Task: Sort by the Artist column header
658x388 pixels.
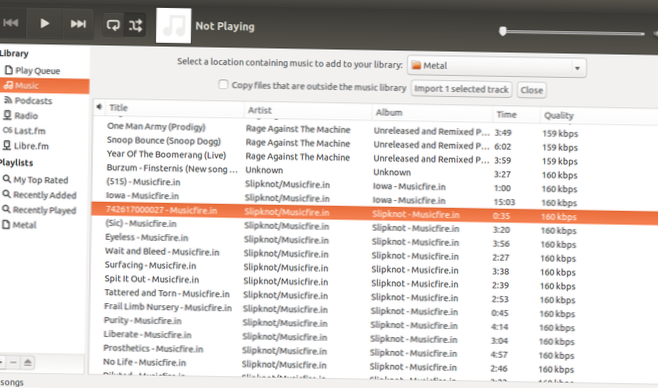Action: tap(259, 110)
